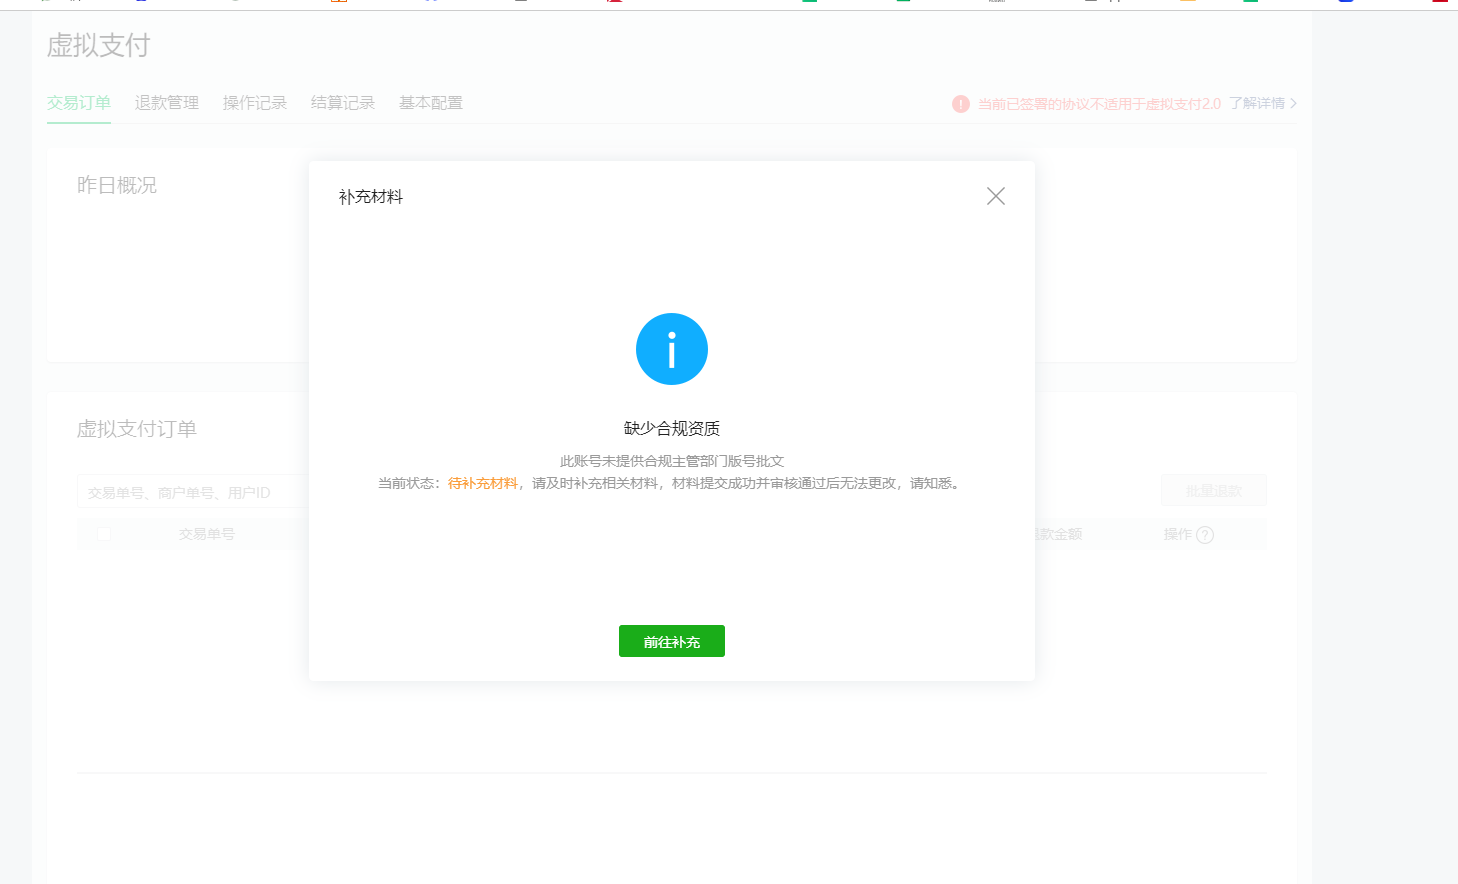Viewport: 1458px width, 884px height.
Task: Click the 交易单号 column header
Action: click(x=207, y=534)
